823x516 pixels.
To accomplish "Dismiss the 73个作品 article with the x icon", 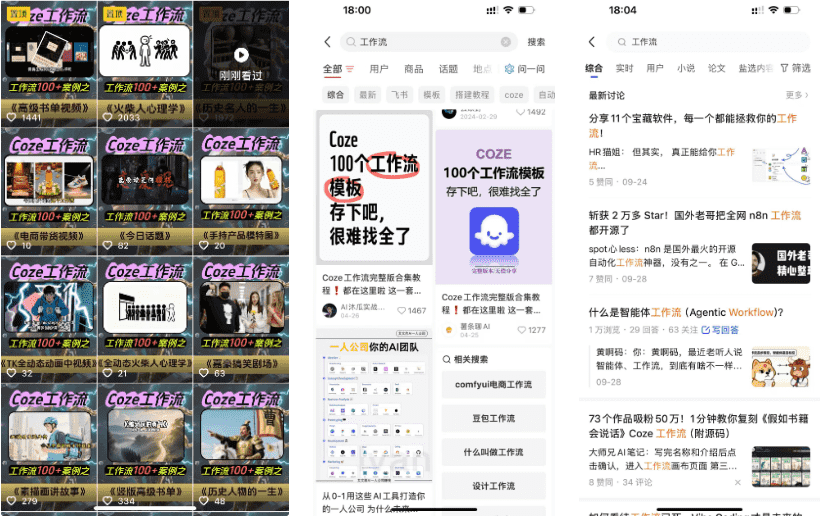I will (738, 482).
